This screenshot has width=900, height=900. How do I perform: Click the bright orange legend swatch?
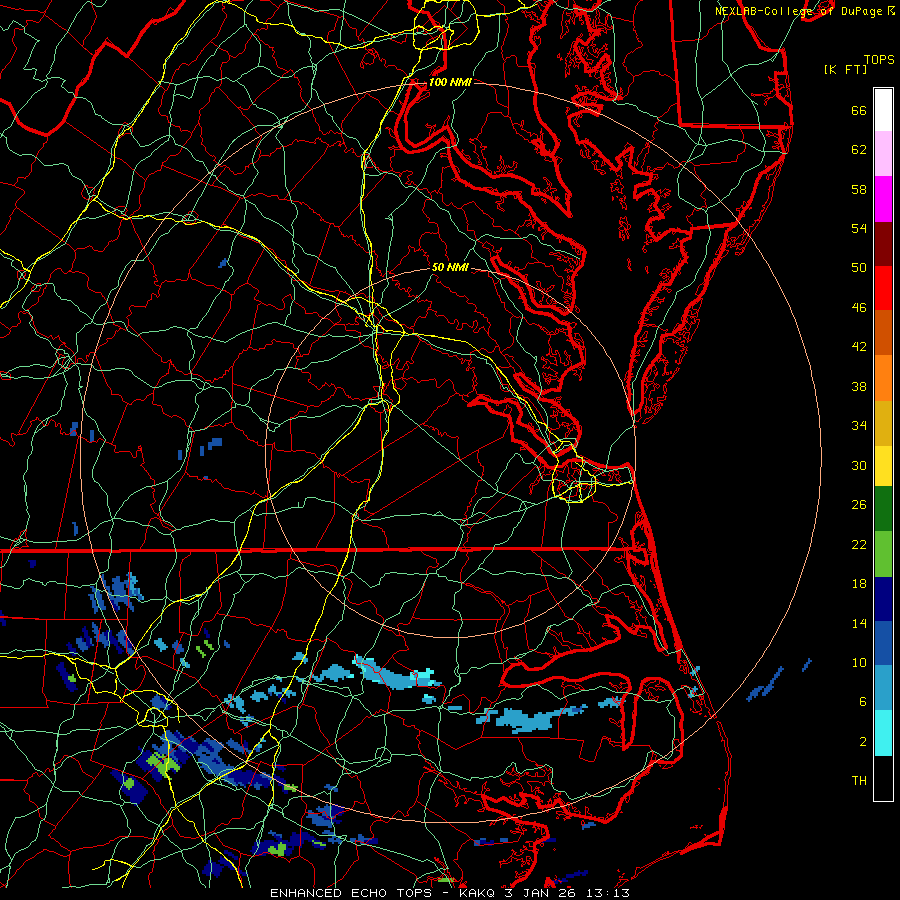pyautogui.click(x=883, y=378)
